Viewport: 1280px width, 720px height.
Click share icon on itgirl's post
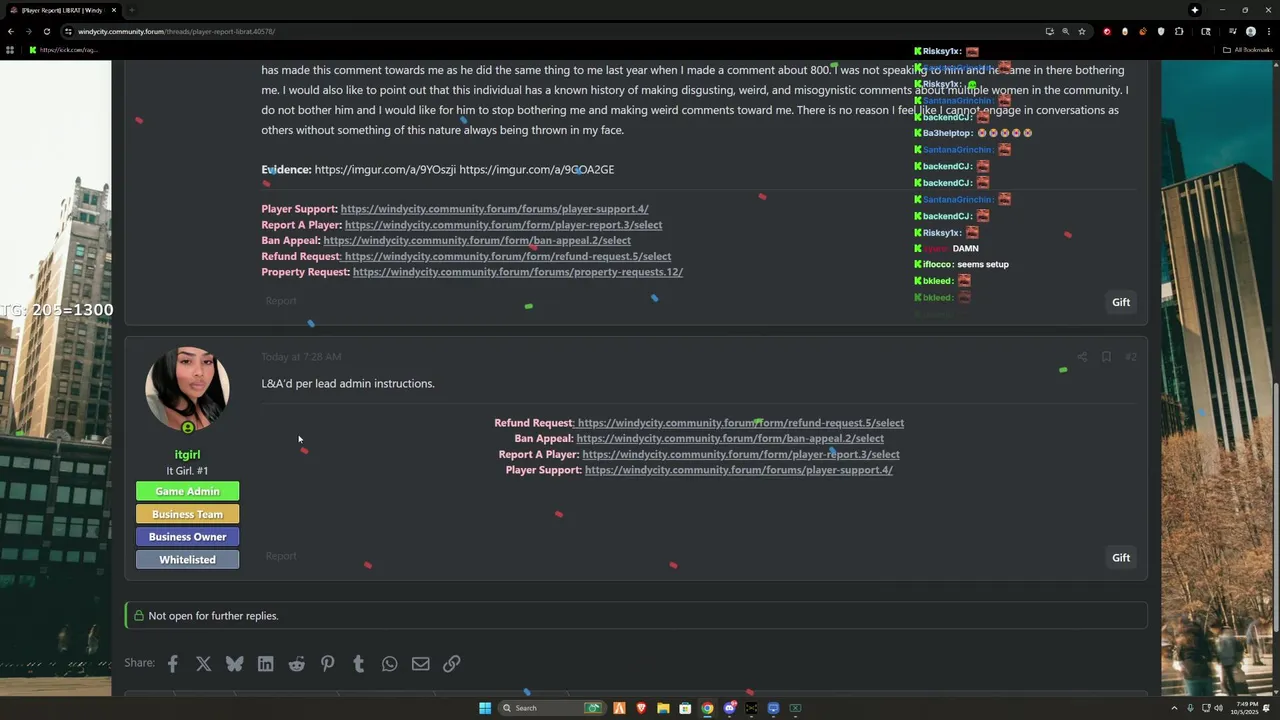[x=1082, y=357]
